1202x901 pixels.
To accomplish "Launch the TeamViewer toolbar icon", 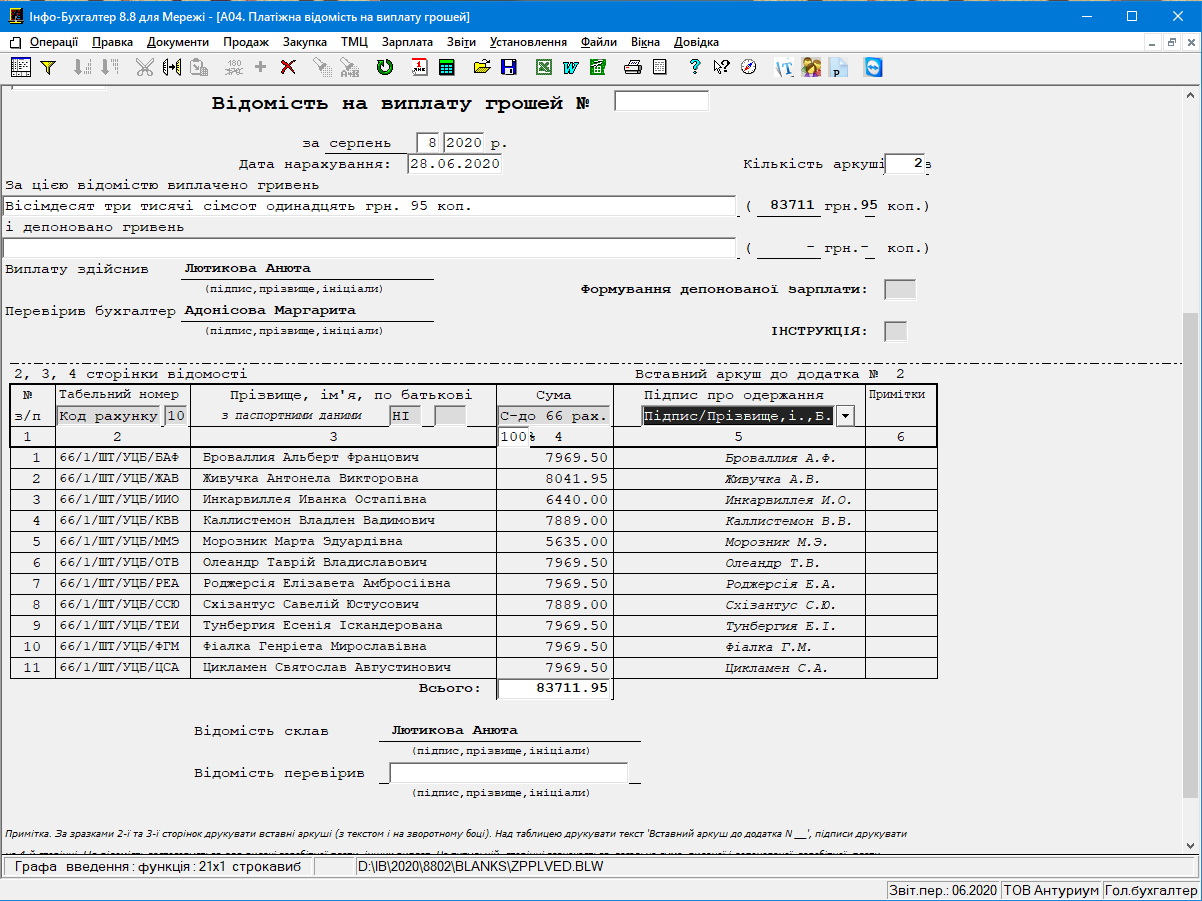I will [x=874, y=67].
